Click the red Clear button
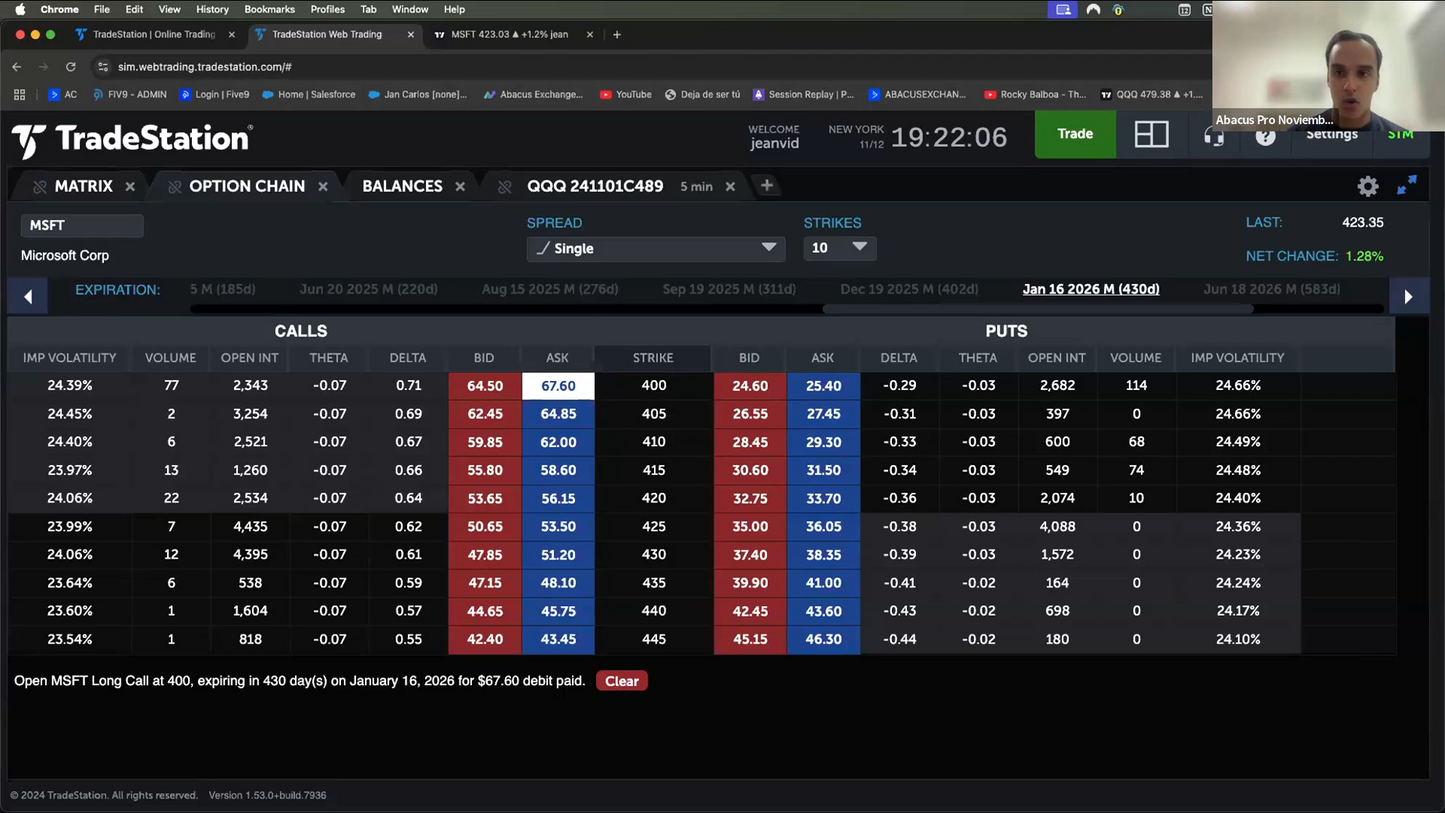Viewport: 1445px width, 813px height. coord(621,681)
